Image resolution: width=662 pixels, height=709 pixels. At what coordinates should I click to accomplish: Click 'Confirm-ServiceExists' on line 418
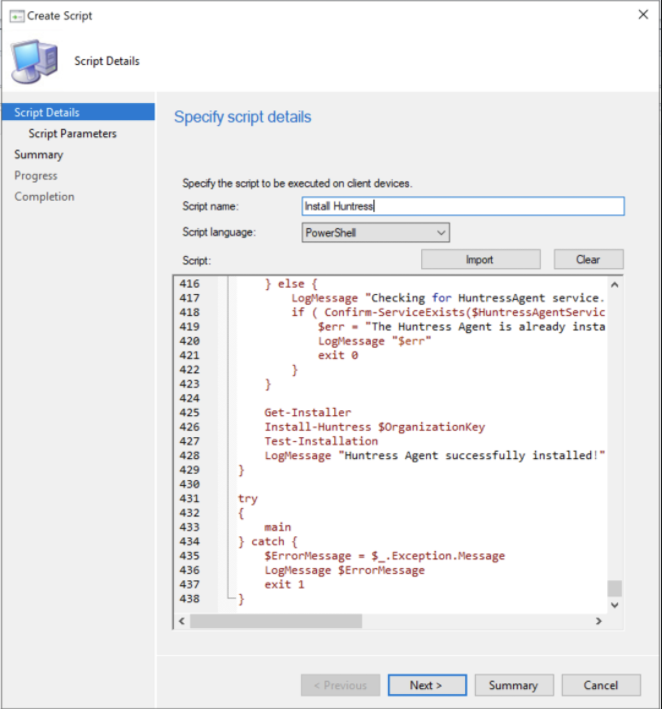(x=394, y=312)
